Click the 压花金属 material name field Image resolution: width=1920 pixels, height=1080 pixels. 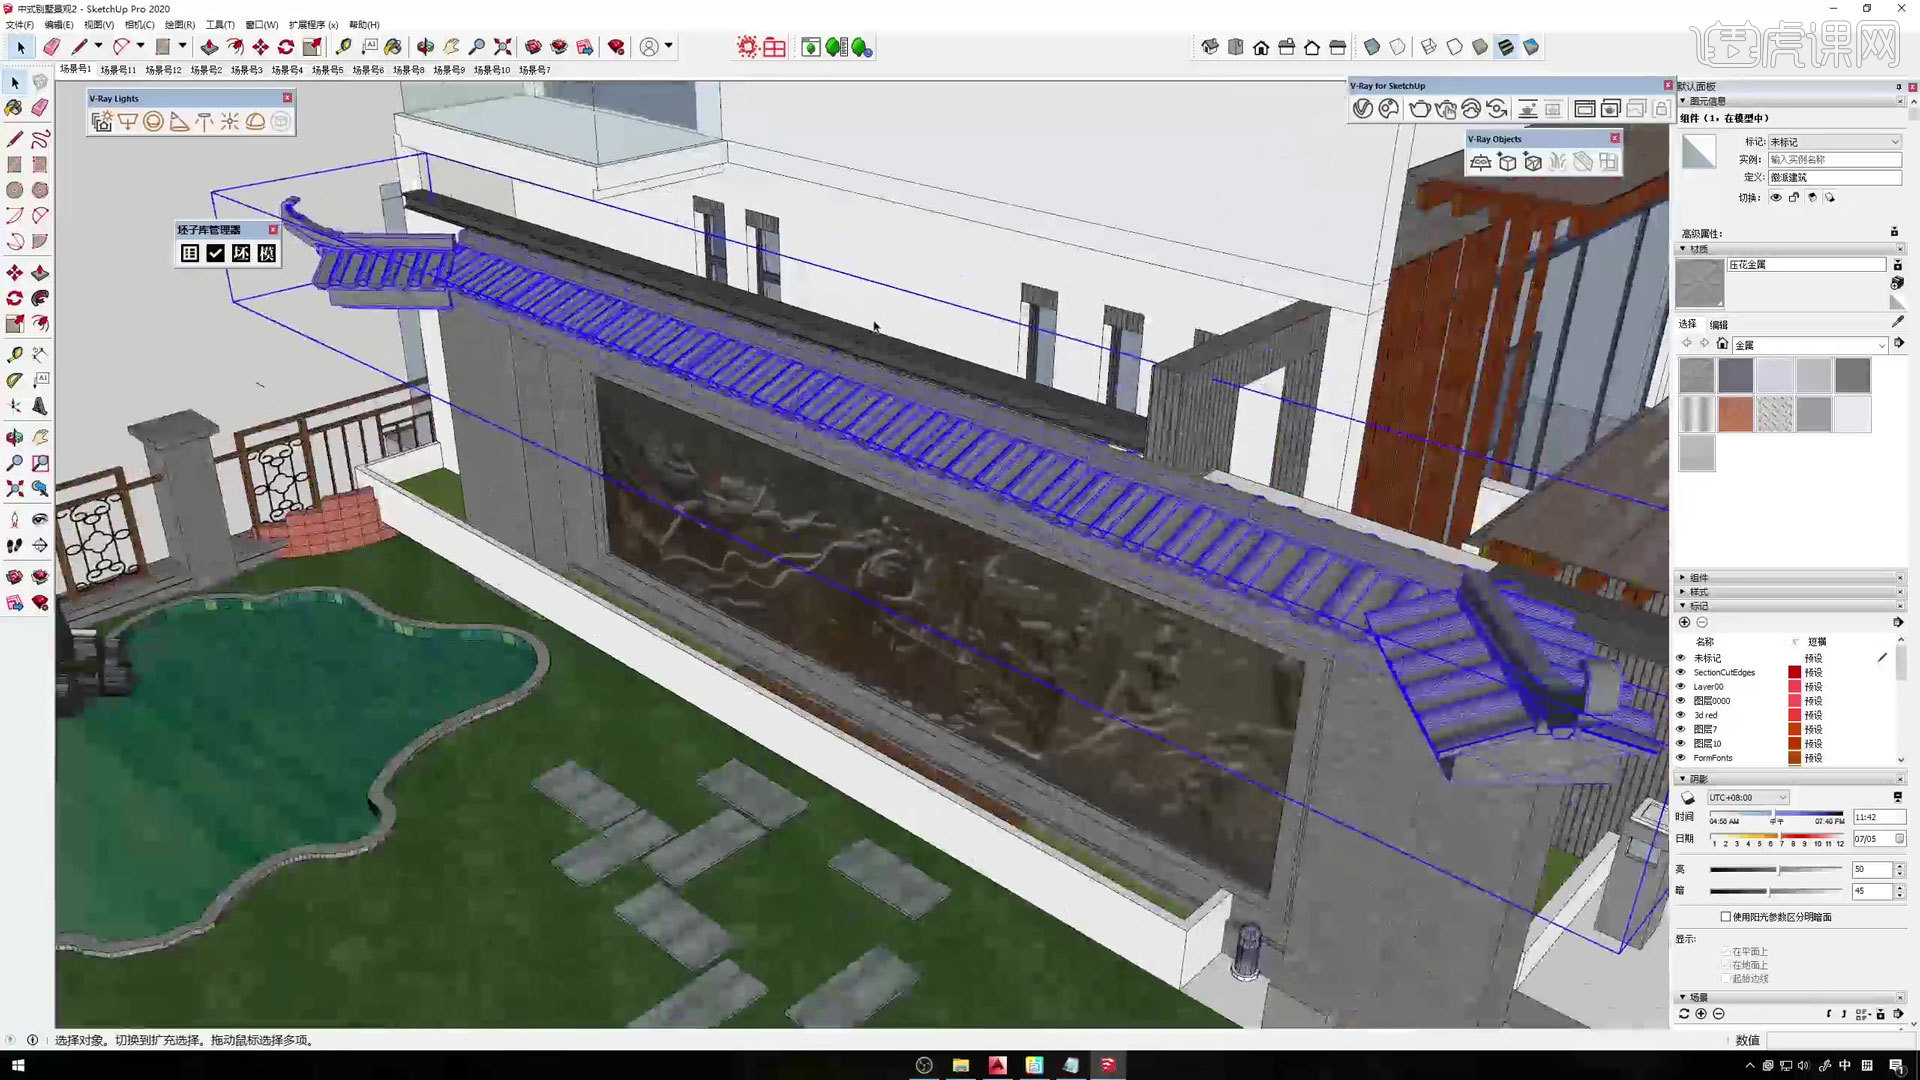[1806, 265]
